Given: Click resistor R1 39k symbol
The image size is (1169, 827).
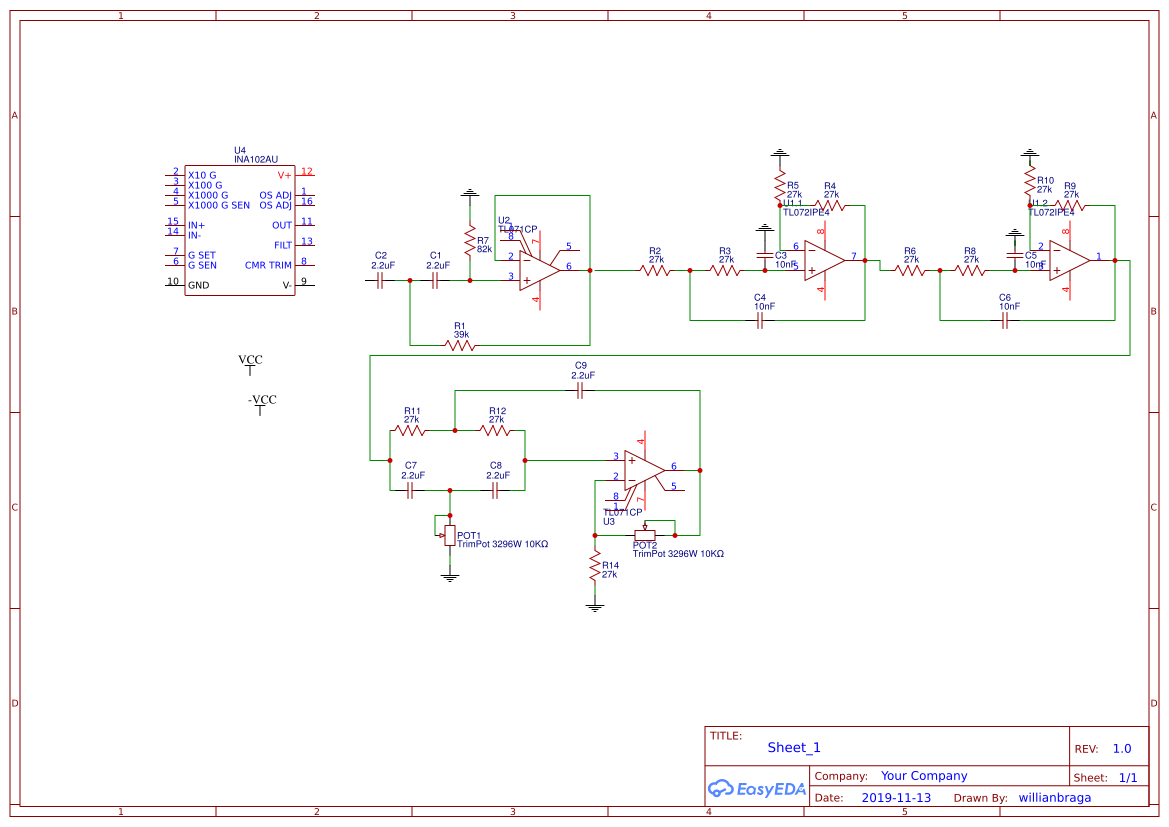Looking at the screenshot, I should tap(460, 345).
